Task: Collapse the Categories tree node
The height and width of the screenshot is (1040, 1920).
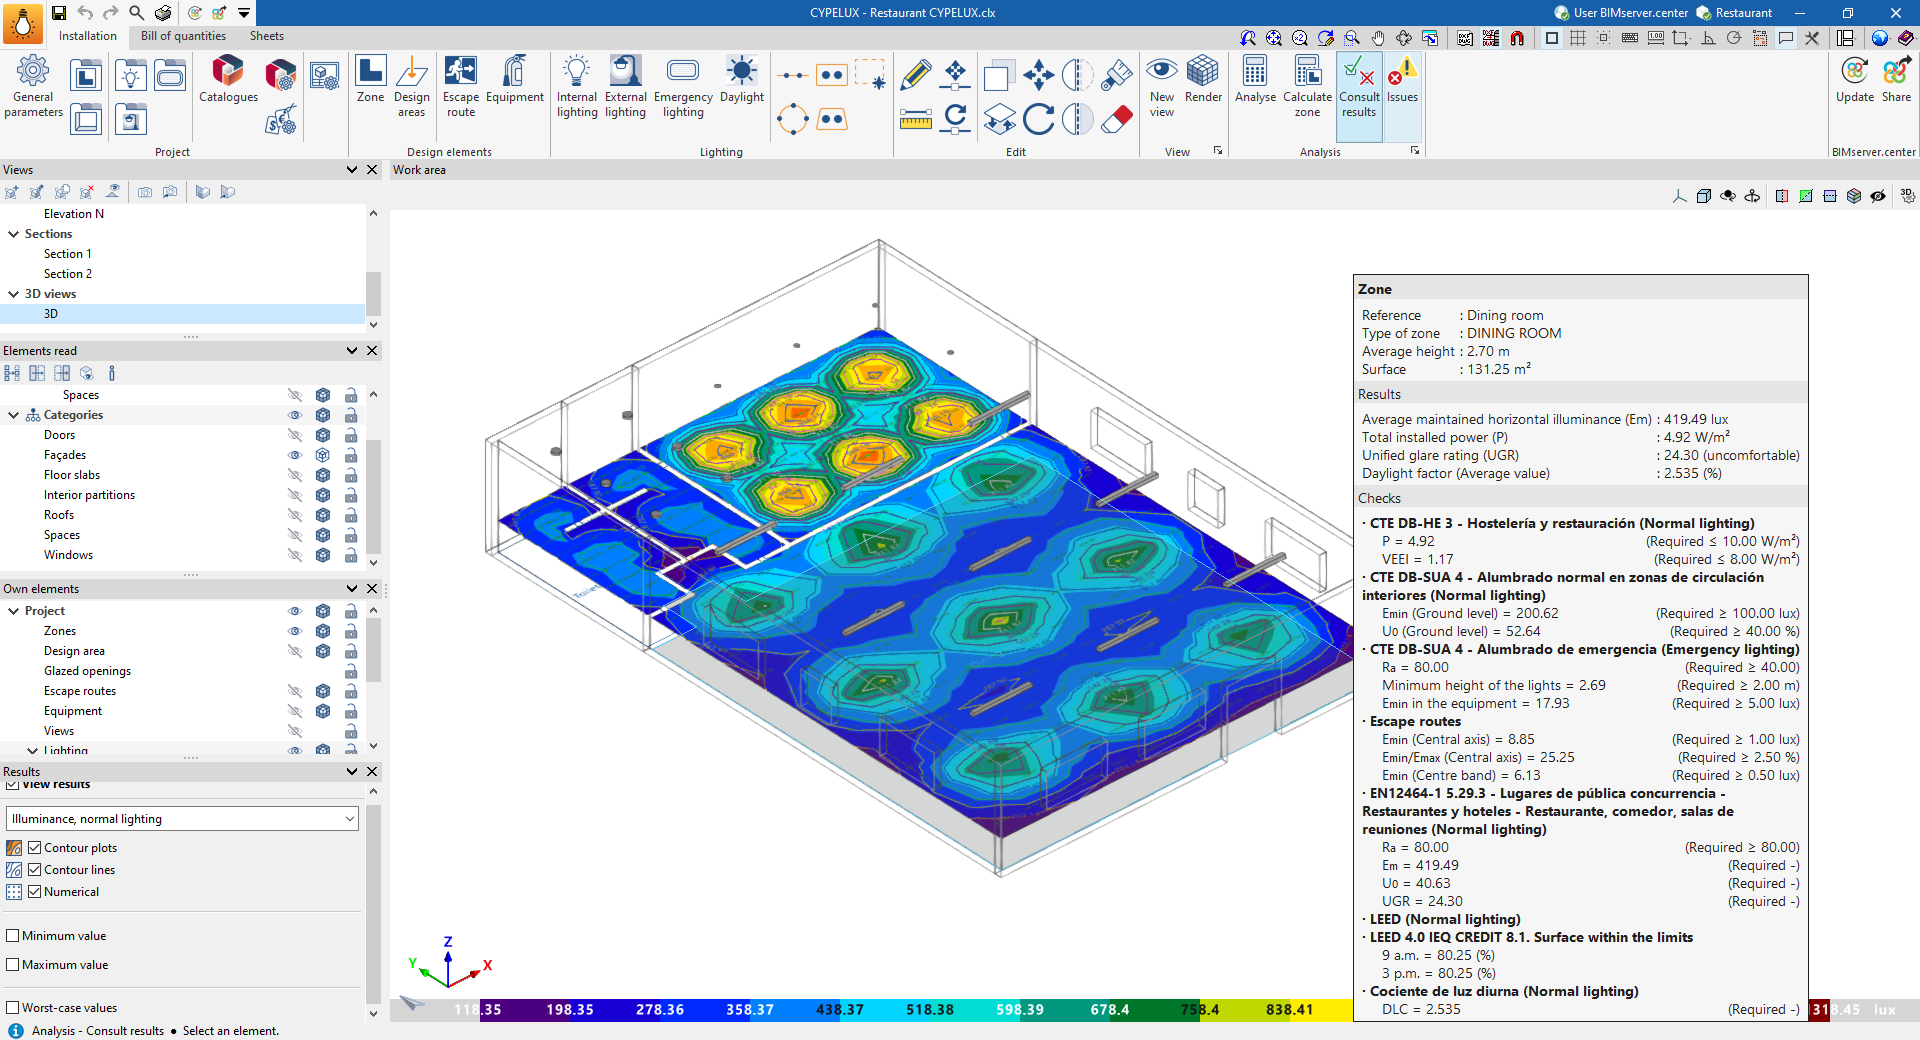Action: point(14,415)
